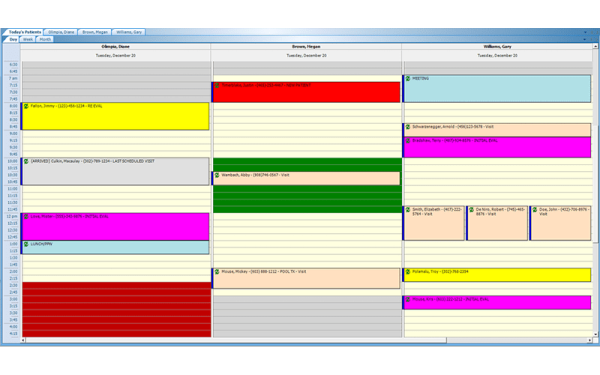
Task: Click the status icon on Fallon, Jimmy appointment
Action: click(x=26, y=106)
